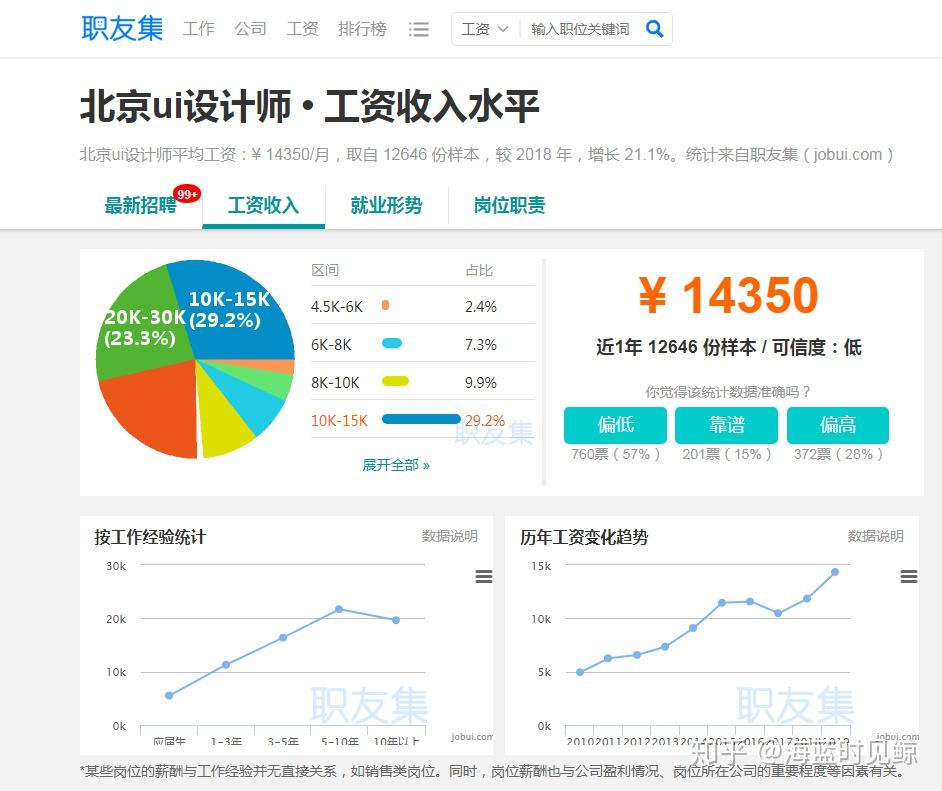Click the 99+ red notification badge
The image size is (942, 791).
point(187,194)
